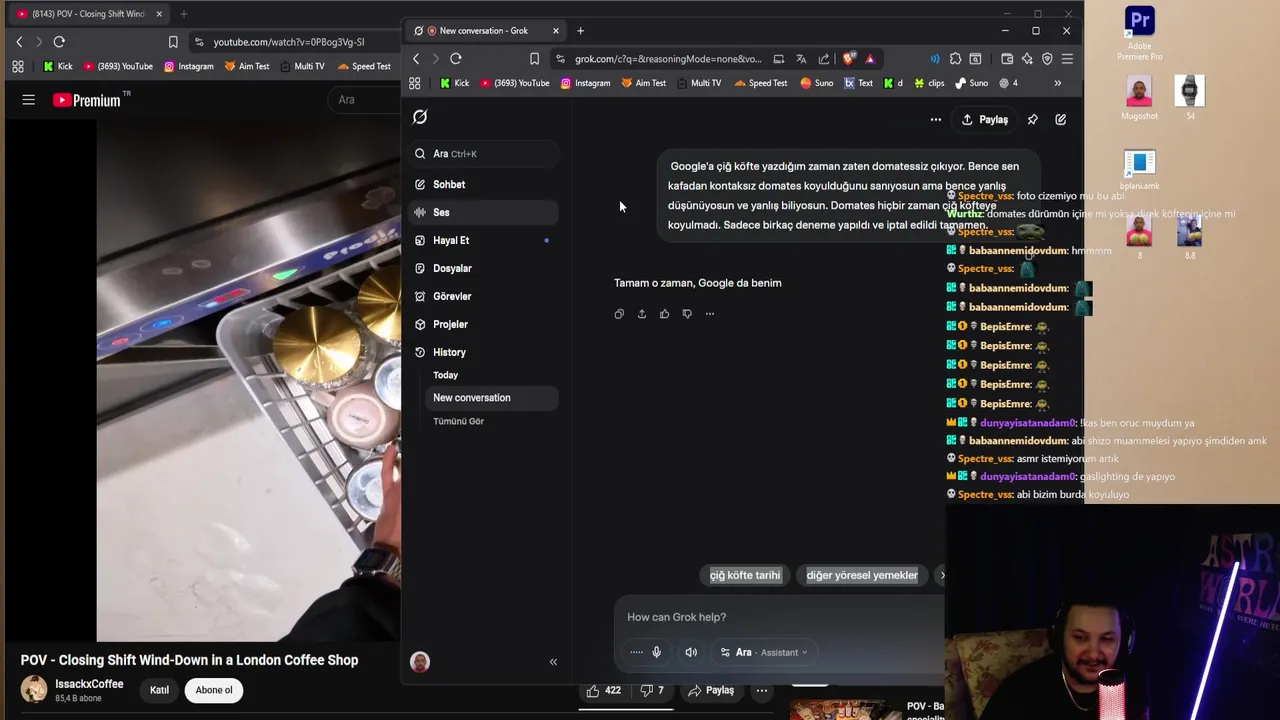Click the Brave shields lion icon
The width and height of the screenshot is (1280, 720).
849,59
